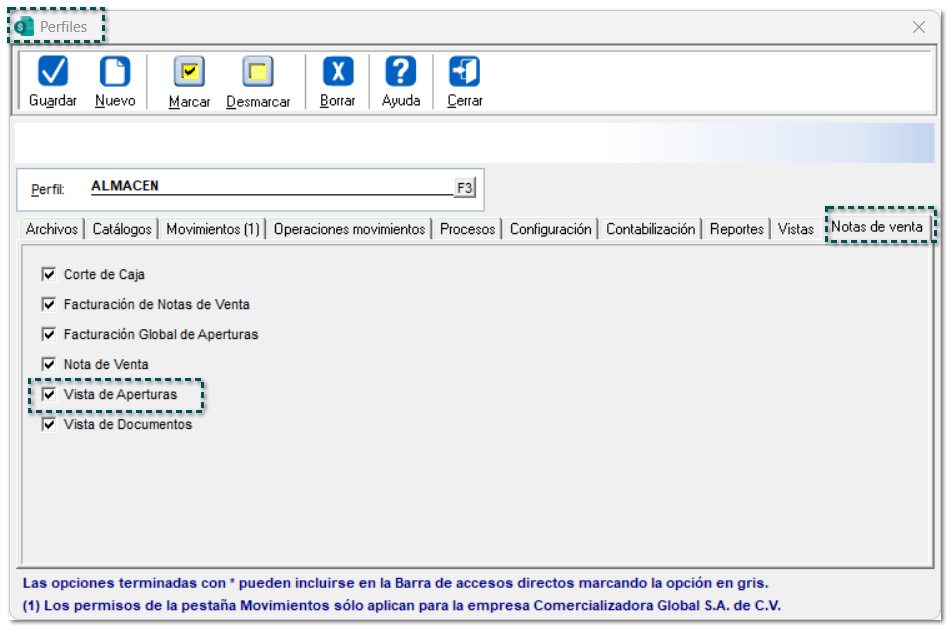Viewport: 950px width, 629px height.
Task: Create a new profile with Nuevo
Action: 115,73
